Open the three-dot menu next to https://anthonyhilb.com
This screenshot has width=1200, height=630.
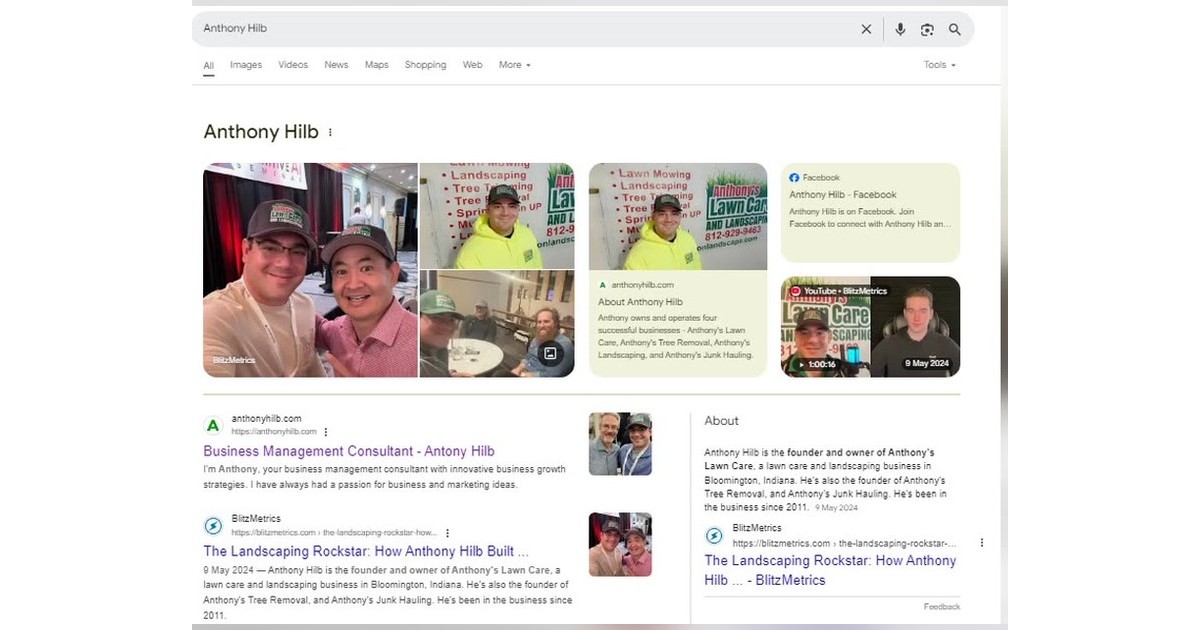point(326,432)
